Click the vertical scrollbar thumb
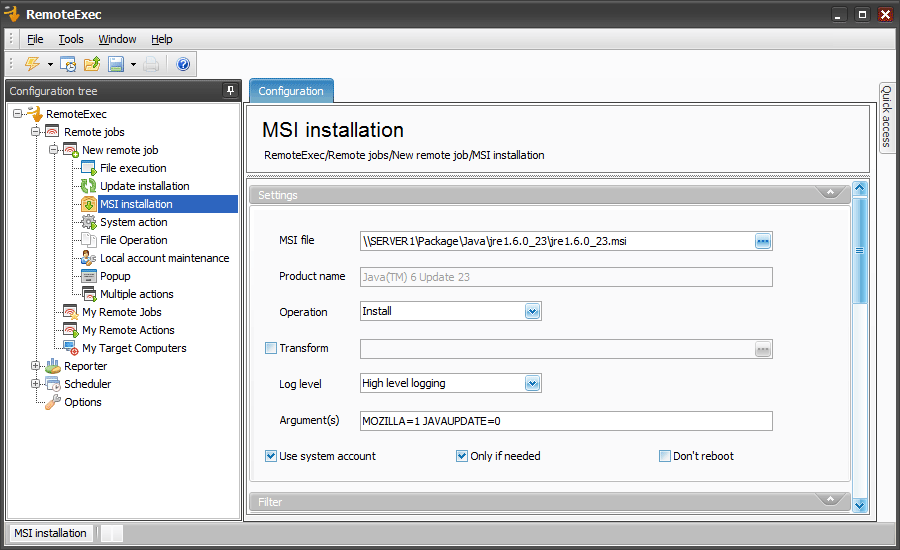 click(x=860, y=250)
